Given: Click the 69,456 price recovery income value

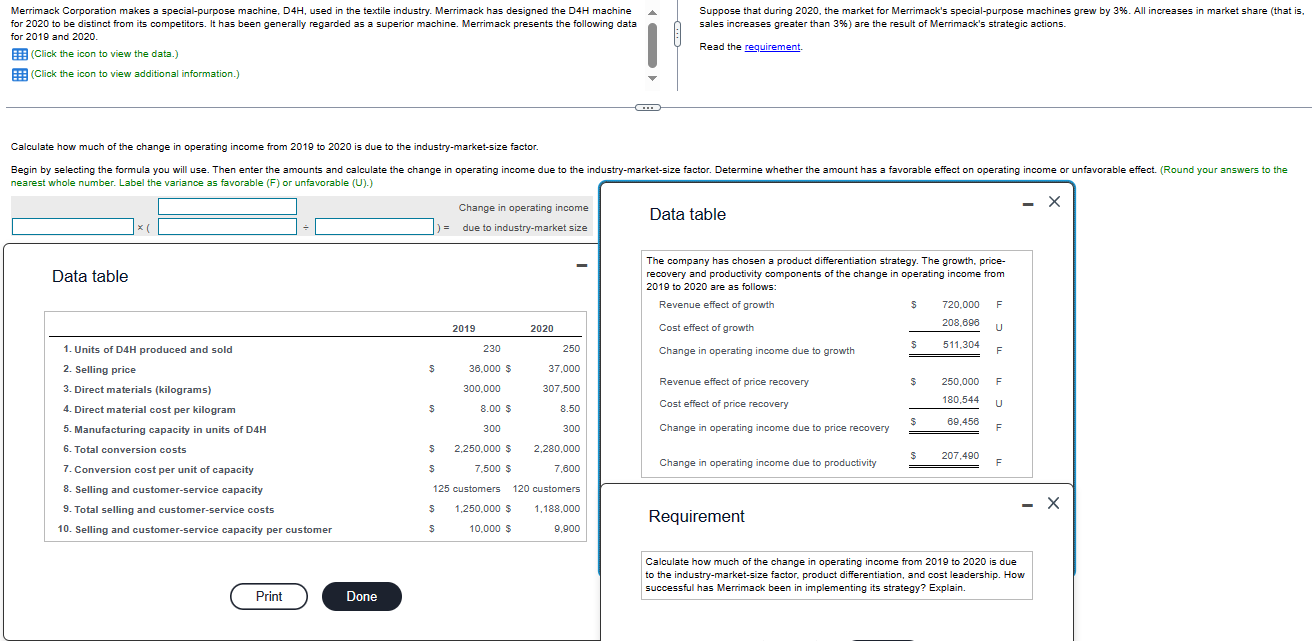Looking at the screenshot, I should (x=963, y=422).
